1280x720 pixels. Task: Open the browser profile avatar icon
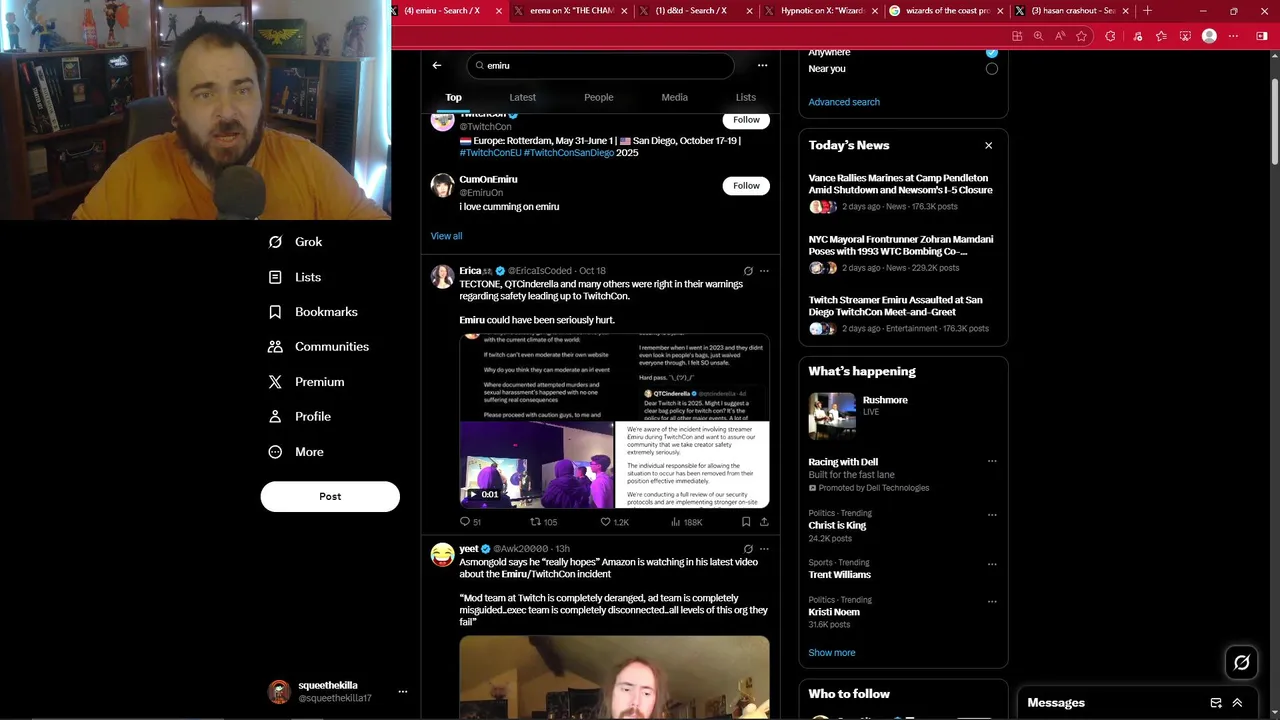[1209, 36]
